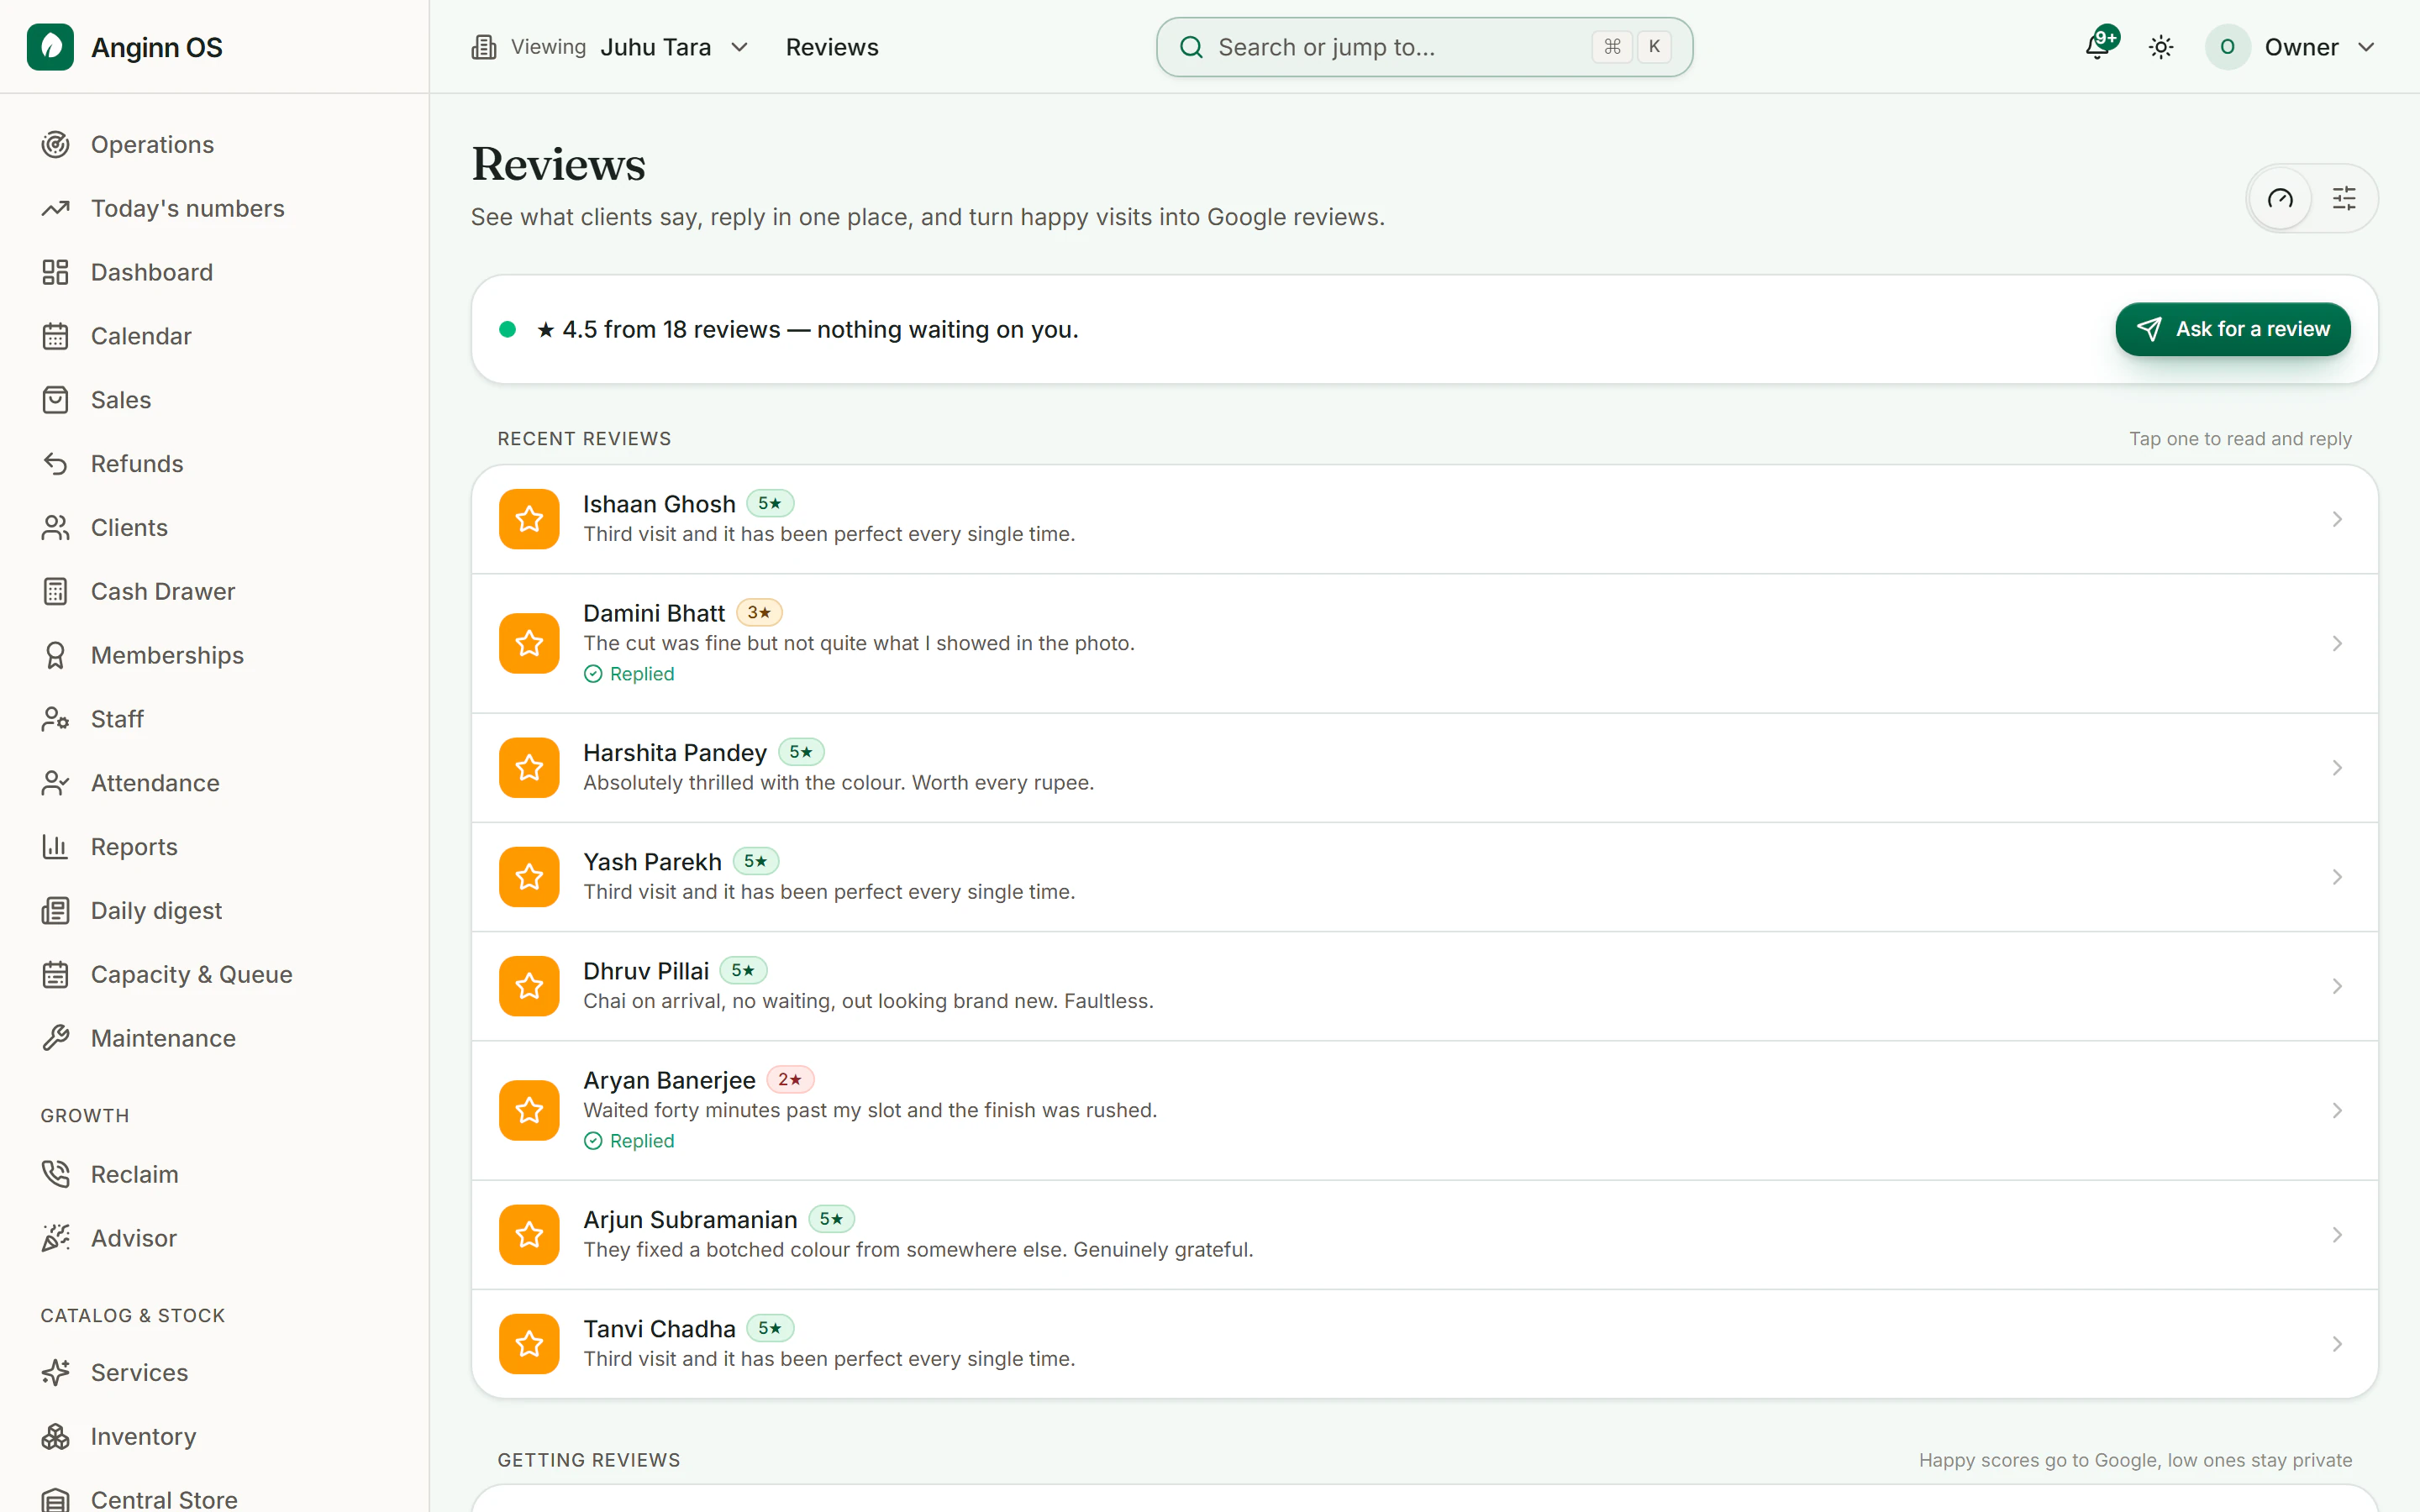Click Ask for a review button

tap(2233, 329)
